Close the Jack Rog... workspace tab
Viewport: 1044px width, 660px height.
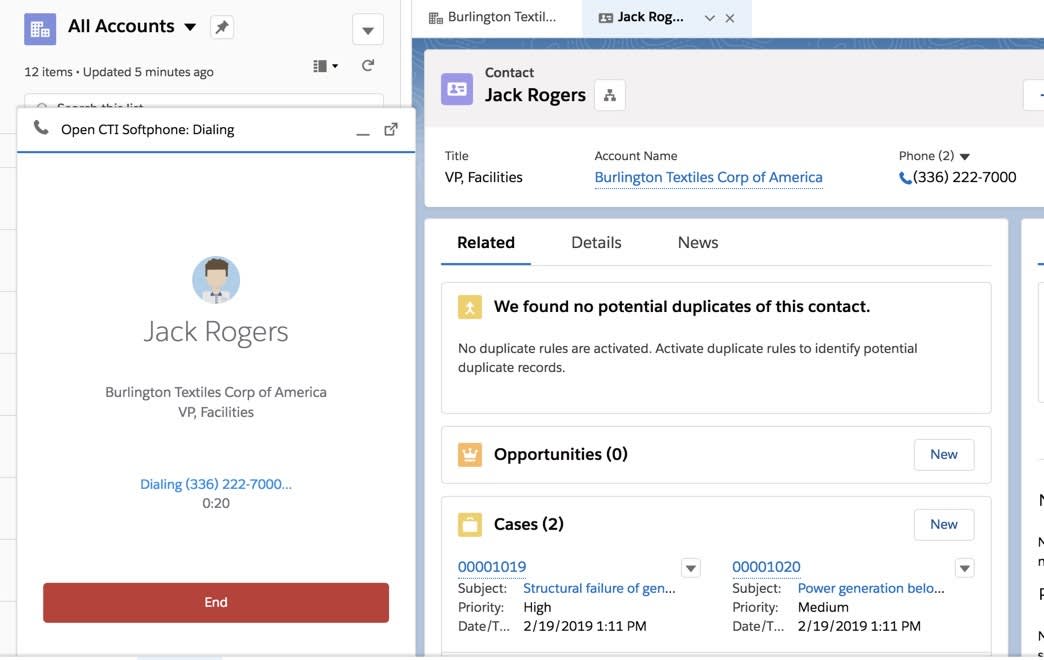click(730, 19)
